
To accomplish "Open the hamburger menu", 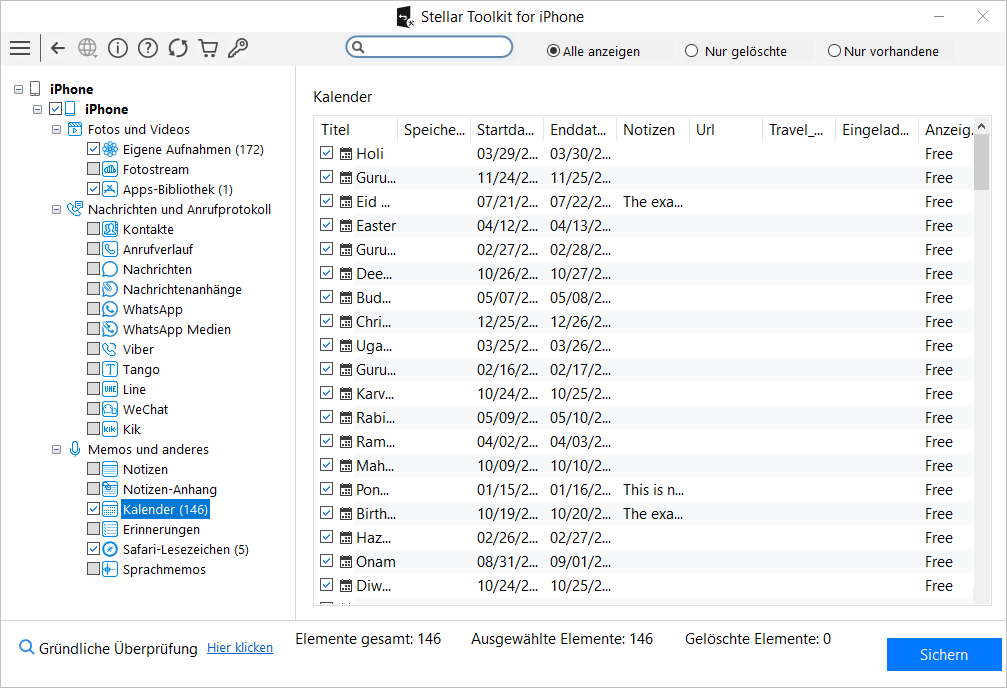I will pos(20,48).
